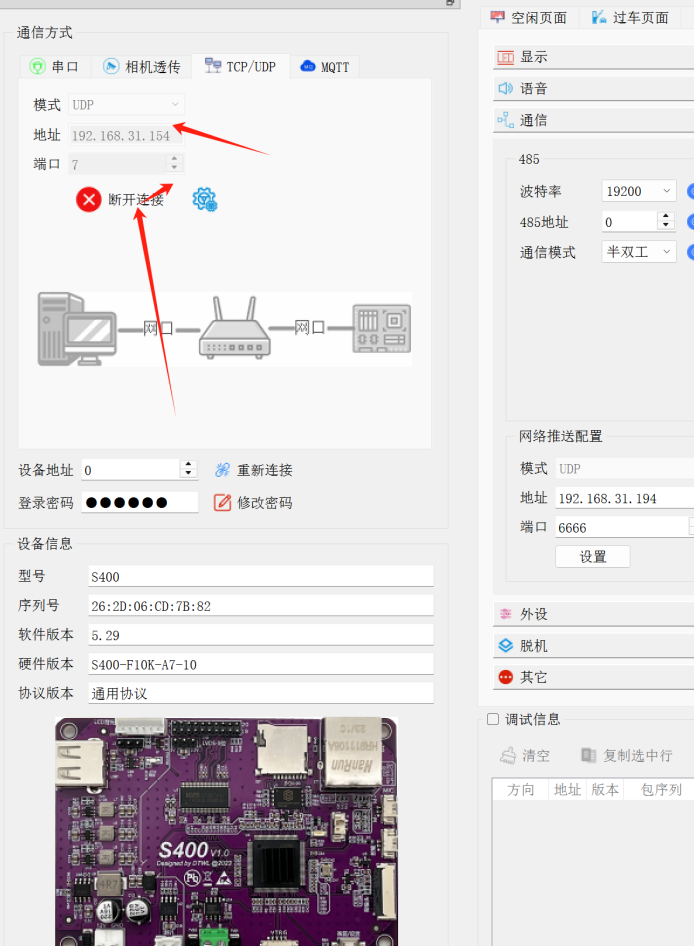Click the 串口 tab green icon
The width and height of the screenshot is (694, 946).
pyautogui.click(x=37, y=66)
